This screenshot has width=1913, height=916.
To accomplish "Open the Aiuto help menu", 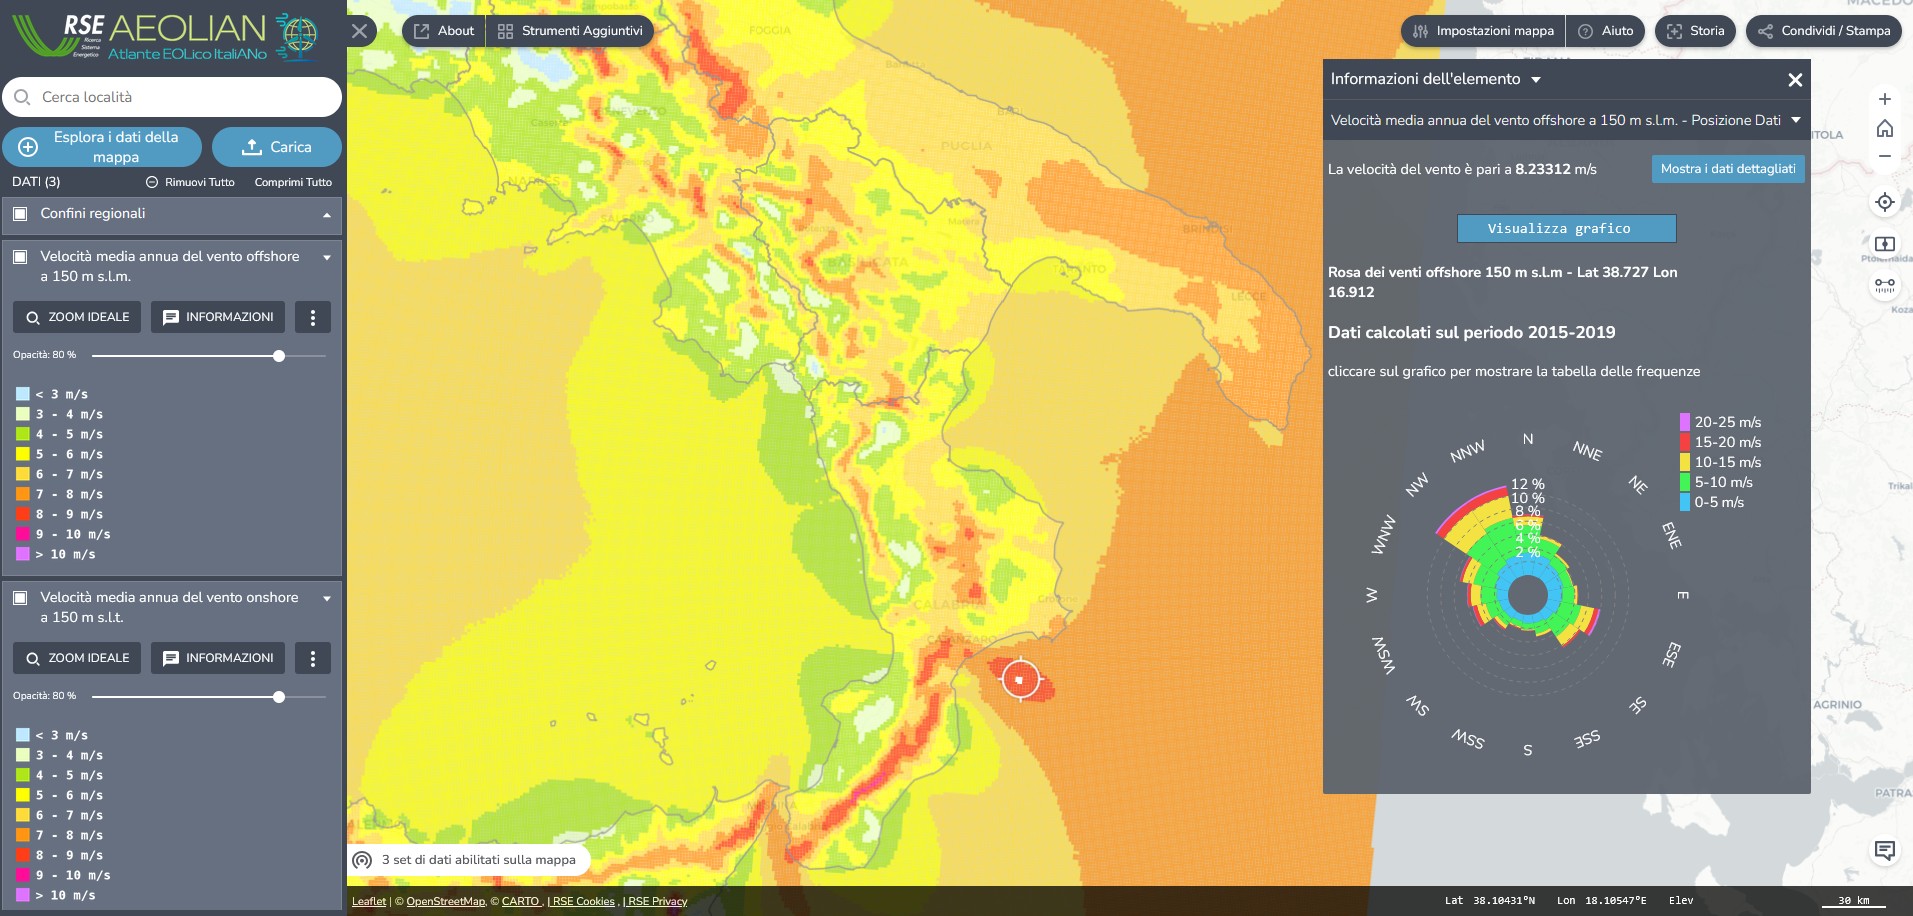I will point(1606,31).
